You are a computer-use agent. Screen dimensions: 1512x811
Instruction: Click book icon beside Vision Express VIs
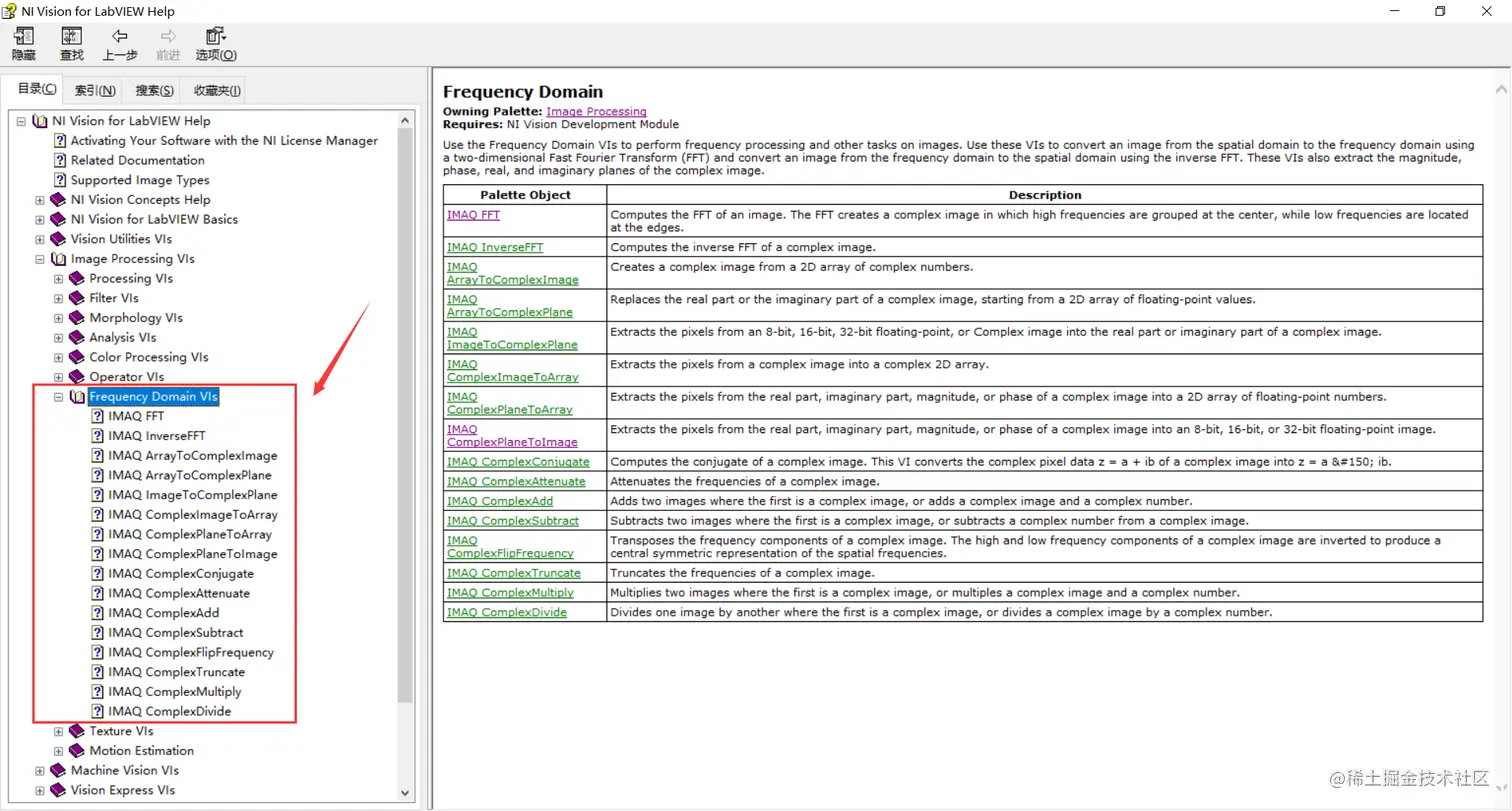[x=58, y=790]
